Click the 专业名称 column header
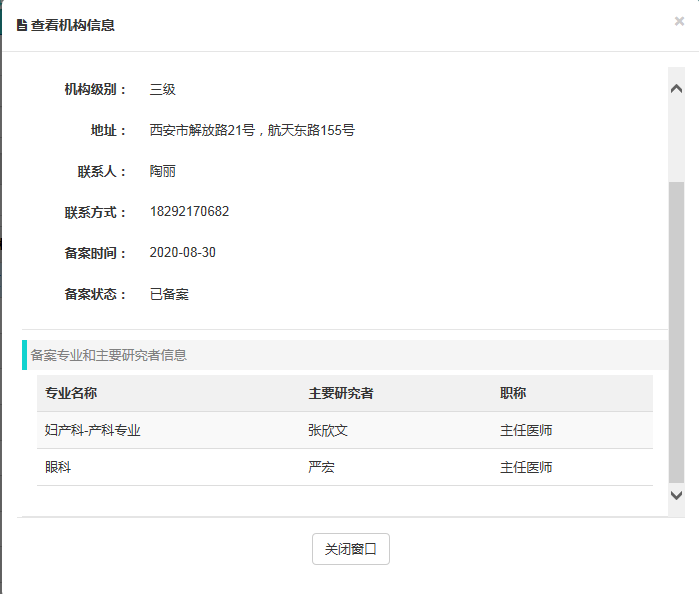699x594 pixels. click(x=70, y=394)
